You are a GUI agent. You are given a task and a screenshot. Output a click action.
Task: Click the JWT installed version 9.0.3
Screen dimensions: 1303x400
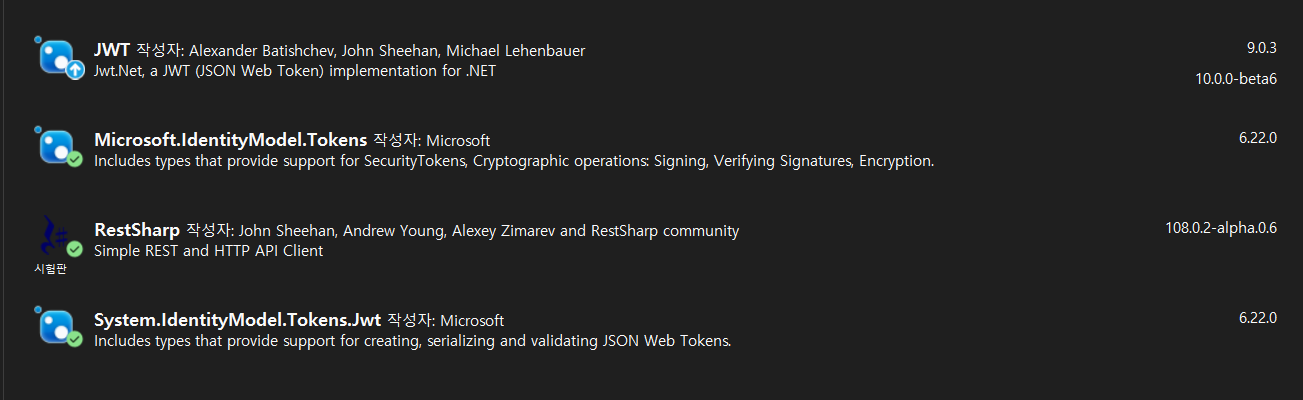click(x=1261, y=47)
